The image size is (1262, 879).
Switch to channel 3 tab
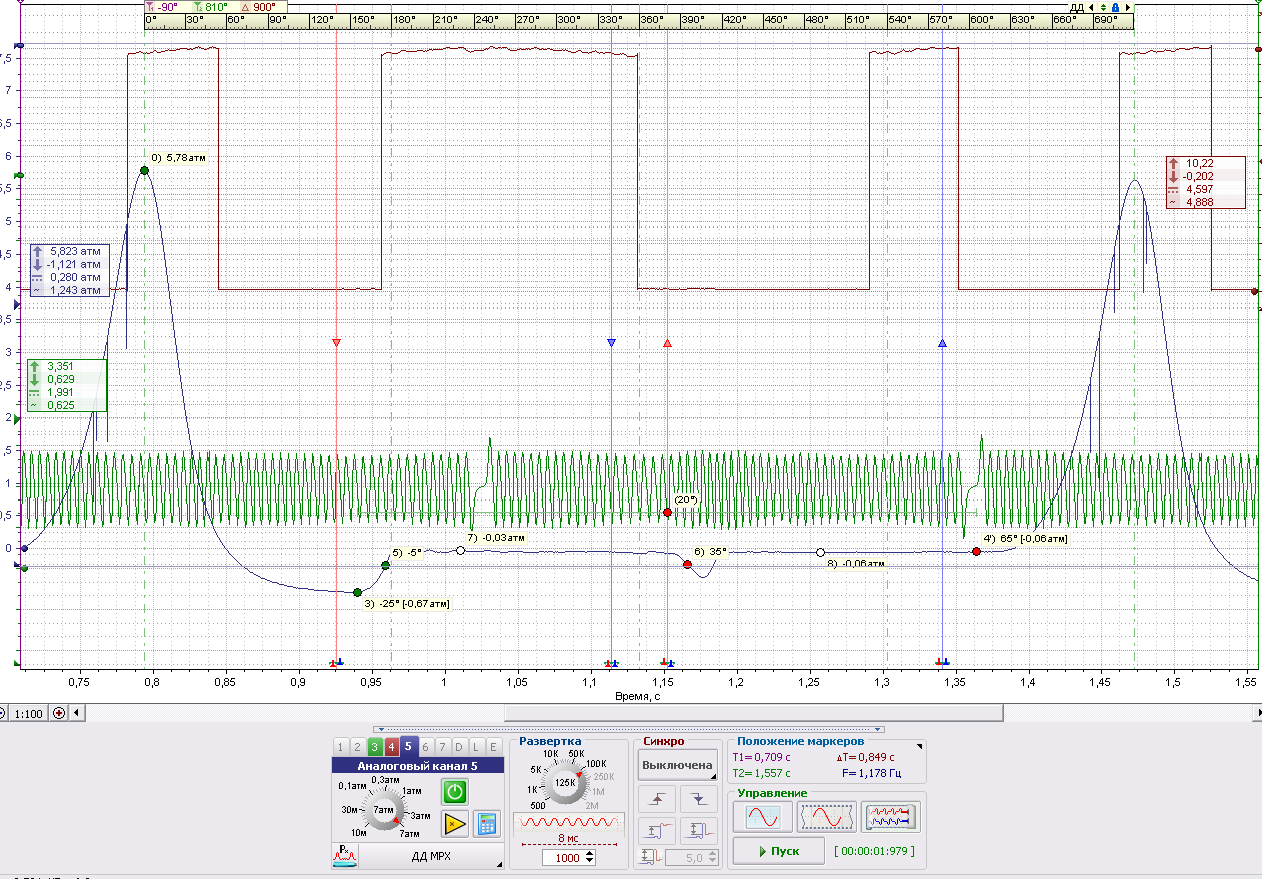pos(374,746)
